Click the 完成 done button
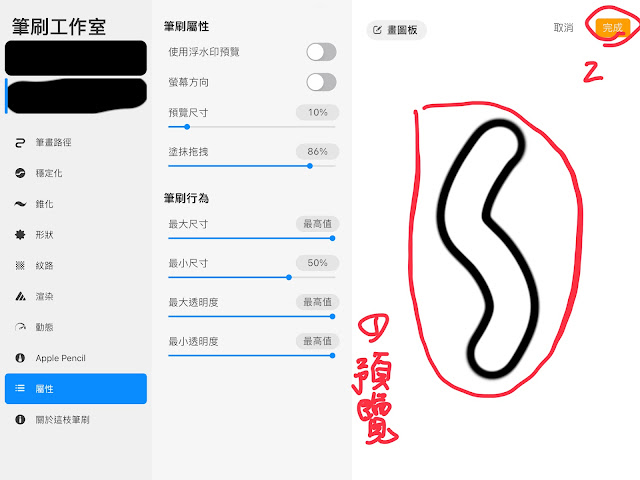Image resolution: width=640 pixels, height=480 pixels. pyautogui.click(x=612, y=28)
